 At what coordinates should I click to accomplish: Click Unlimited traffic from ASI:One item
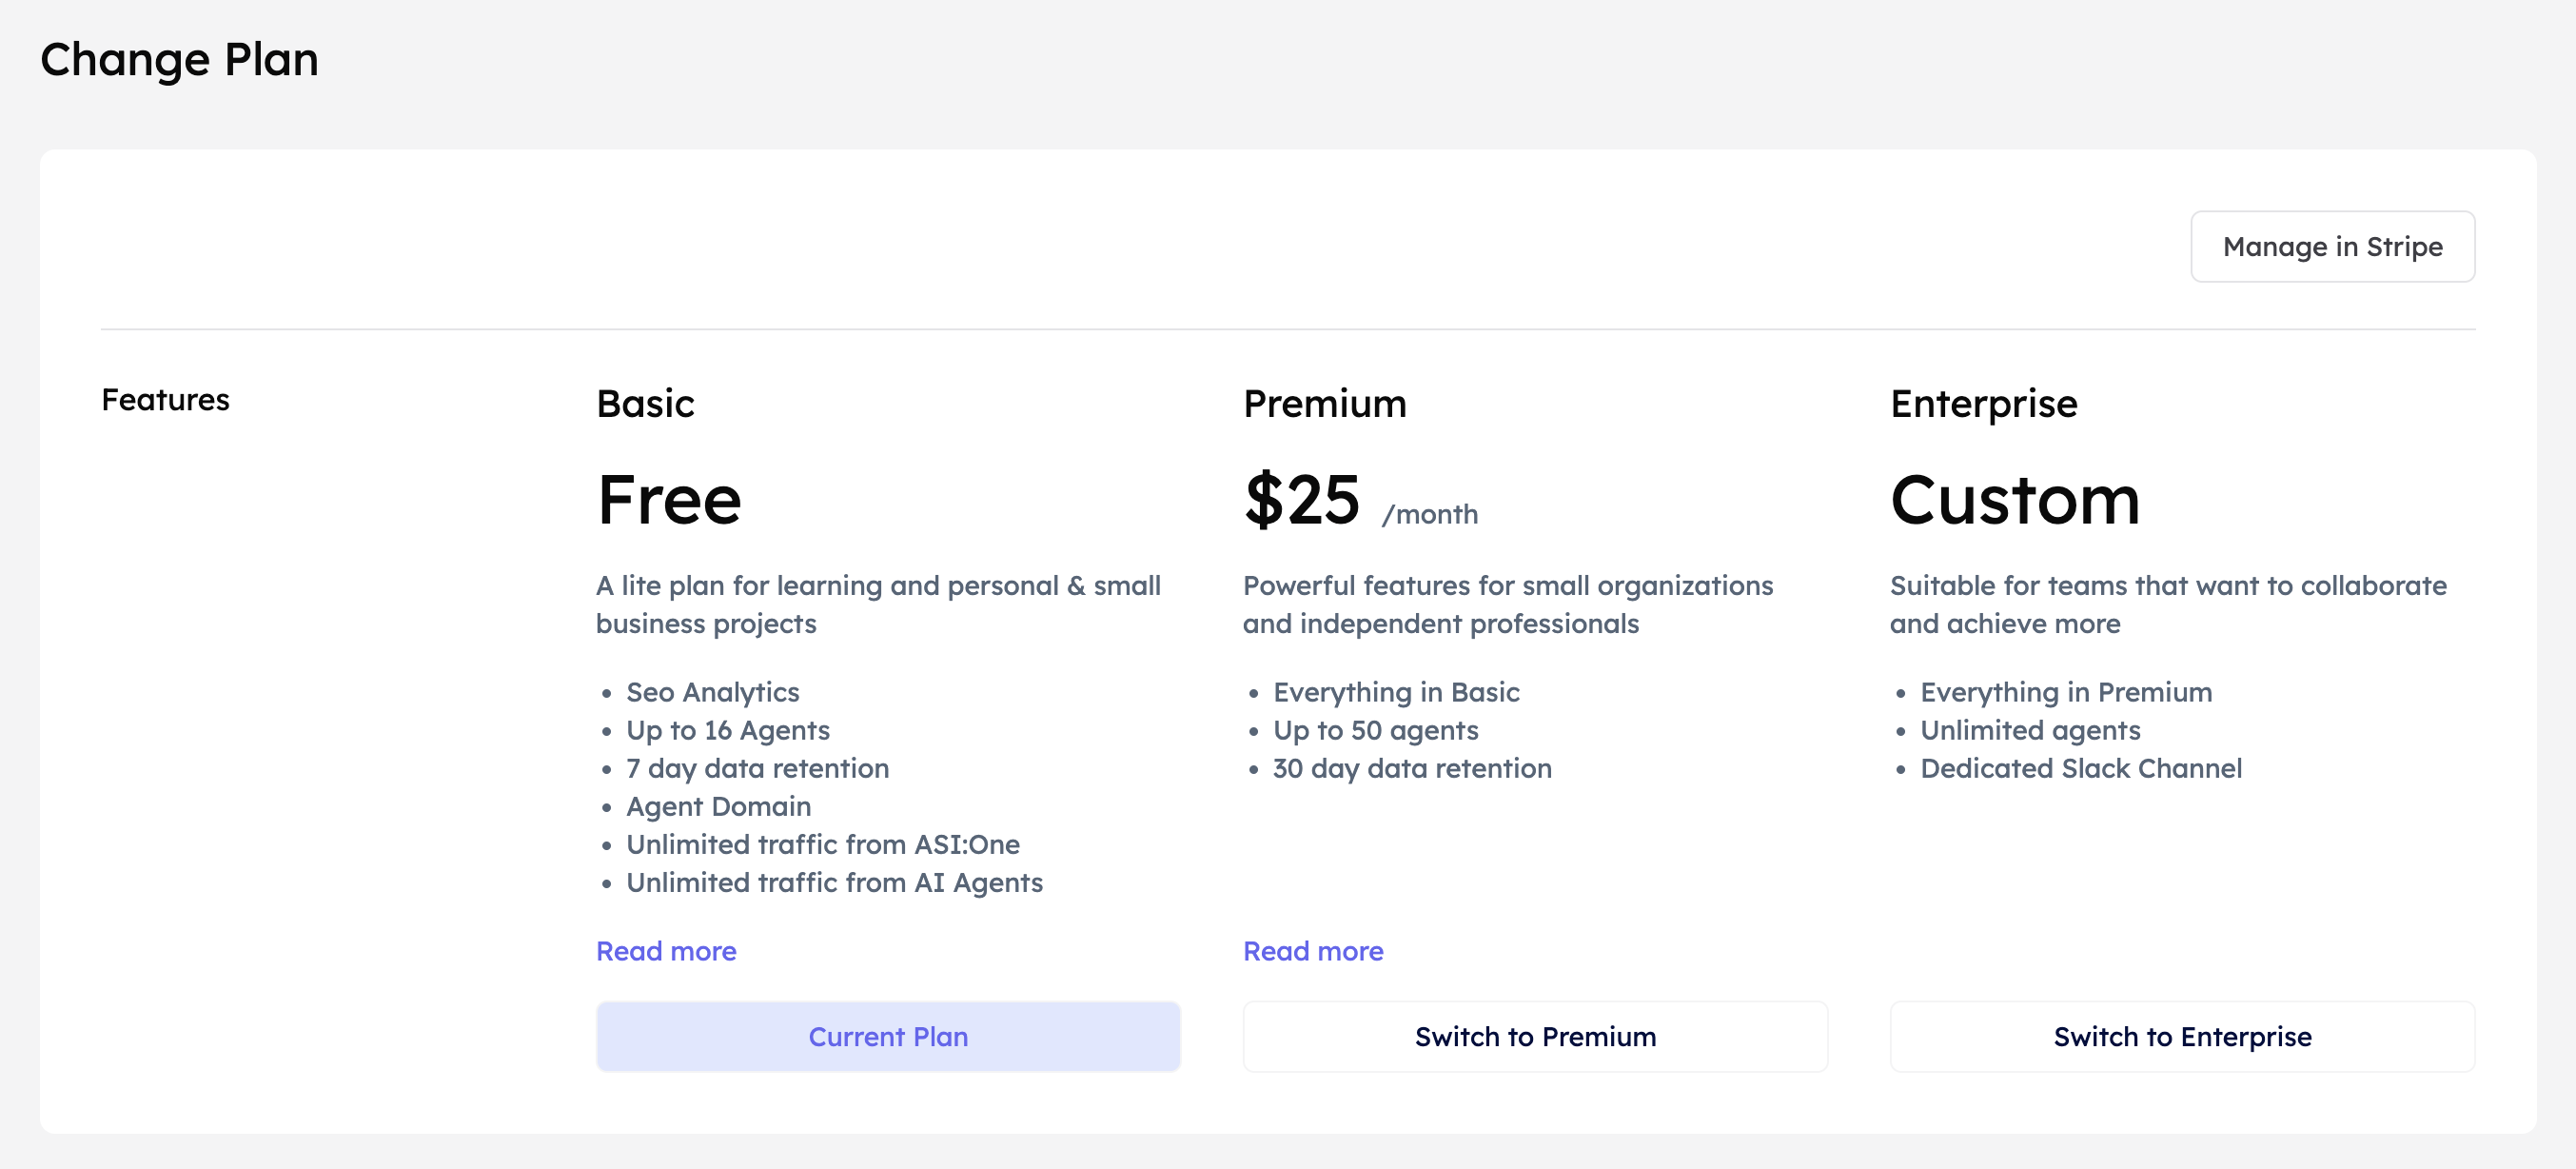pos(822,844)
